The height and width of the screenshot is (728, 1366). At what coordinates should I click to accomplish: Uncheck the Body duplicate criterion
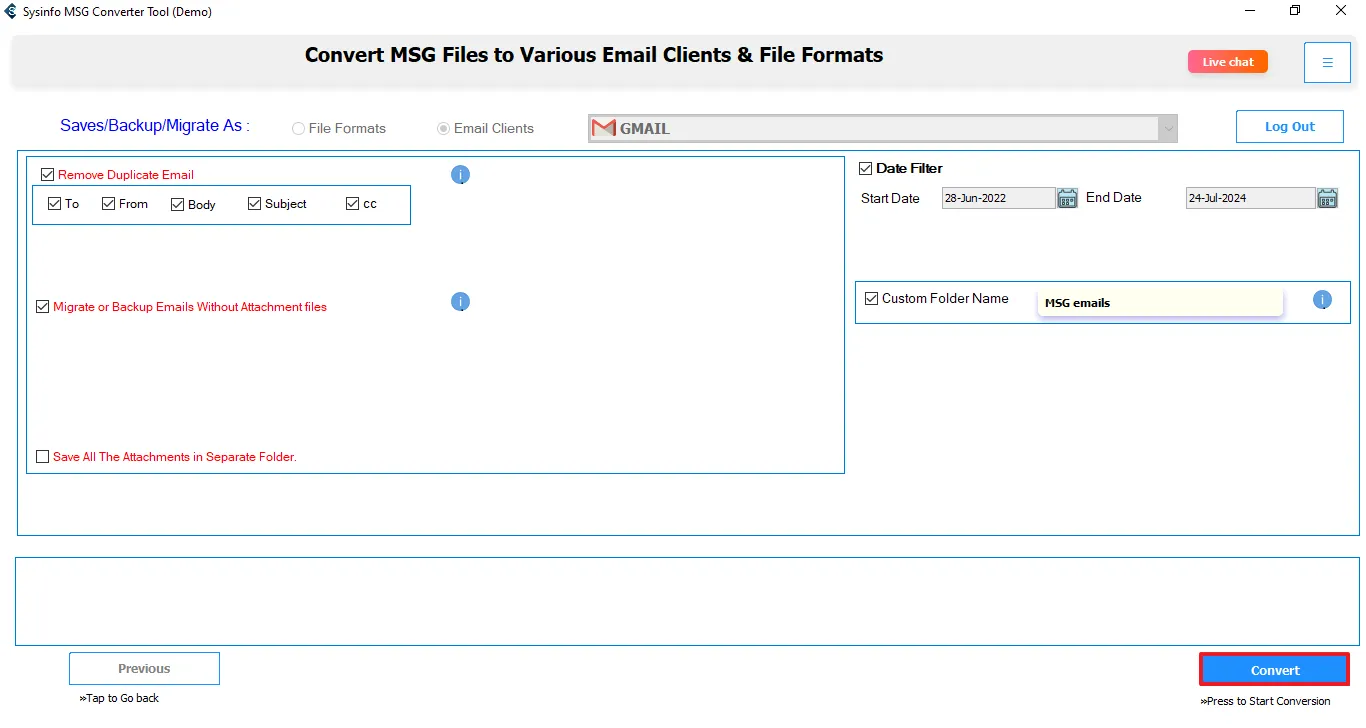point(178,204)
